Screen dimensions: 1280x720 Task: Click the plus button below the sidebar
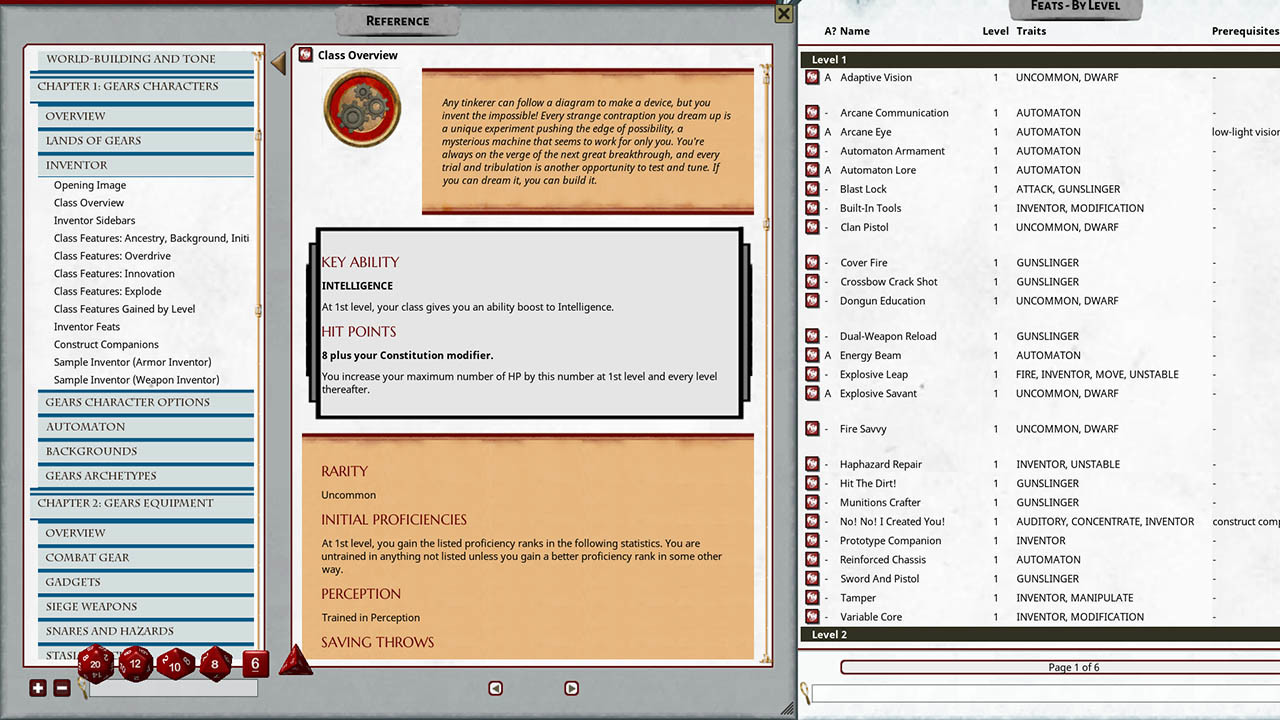pos(37,688)
